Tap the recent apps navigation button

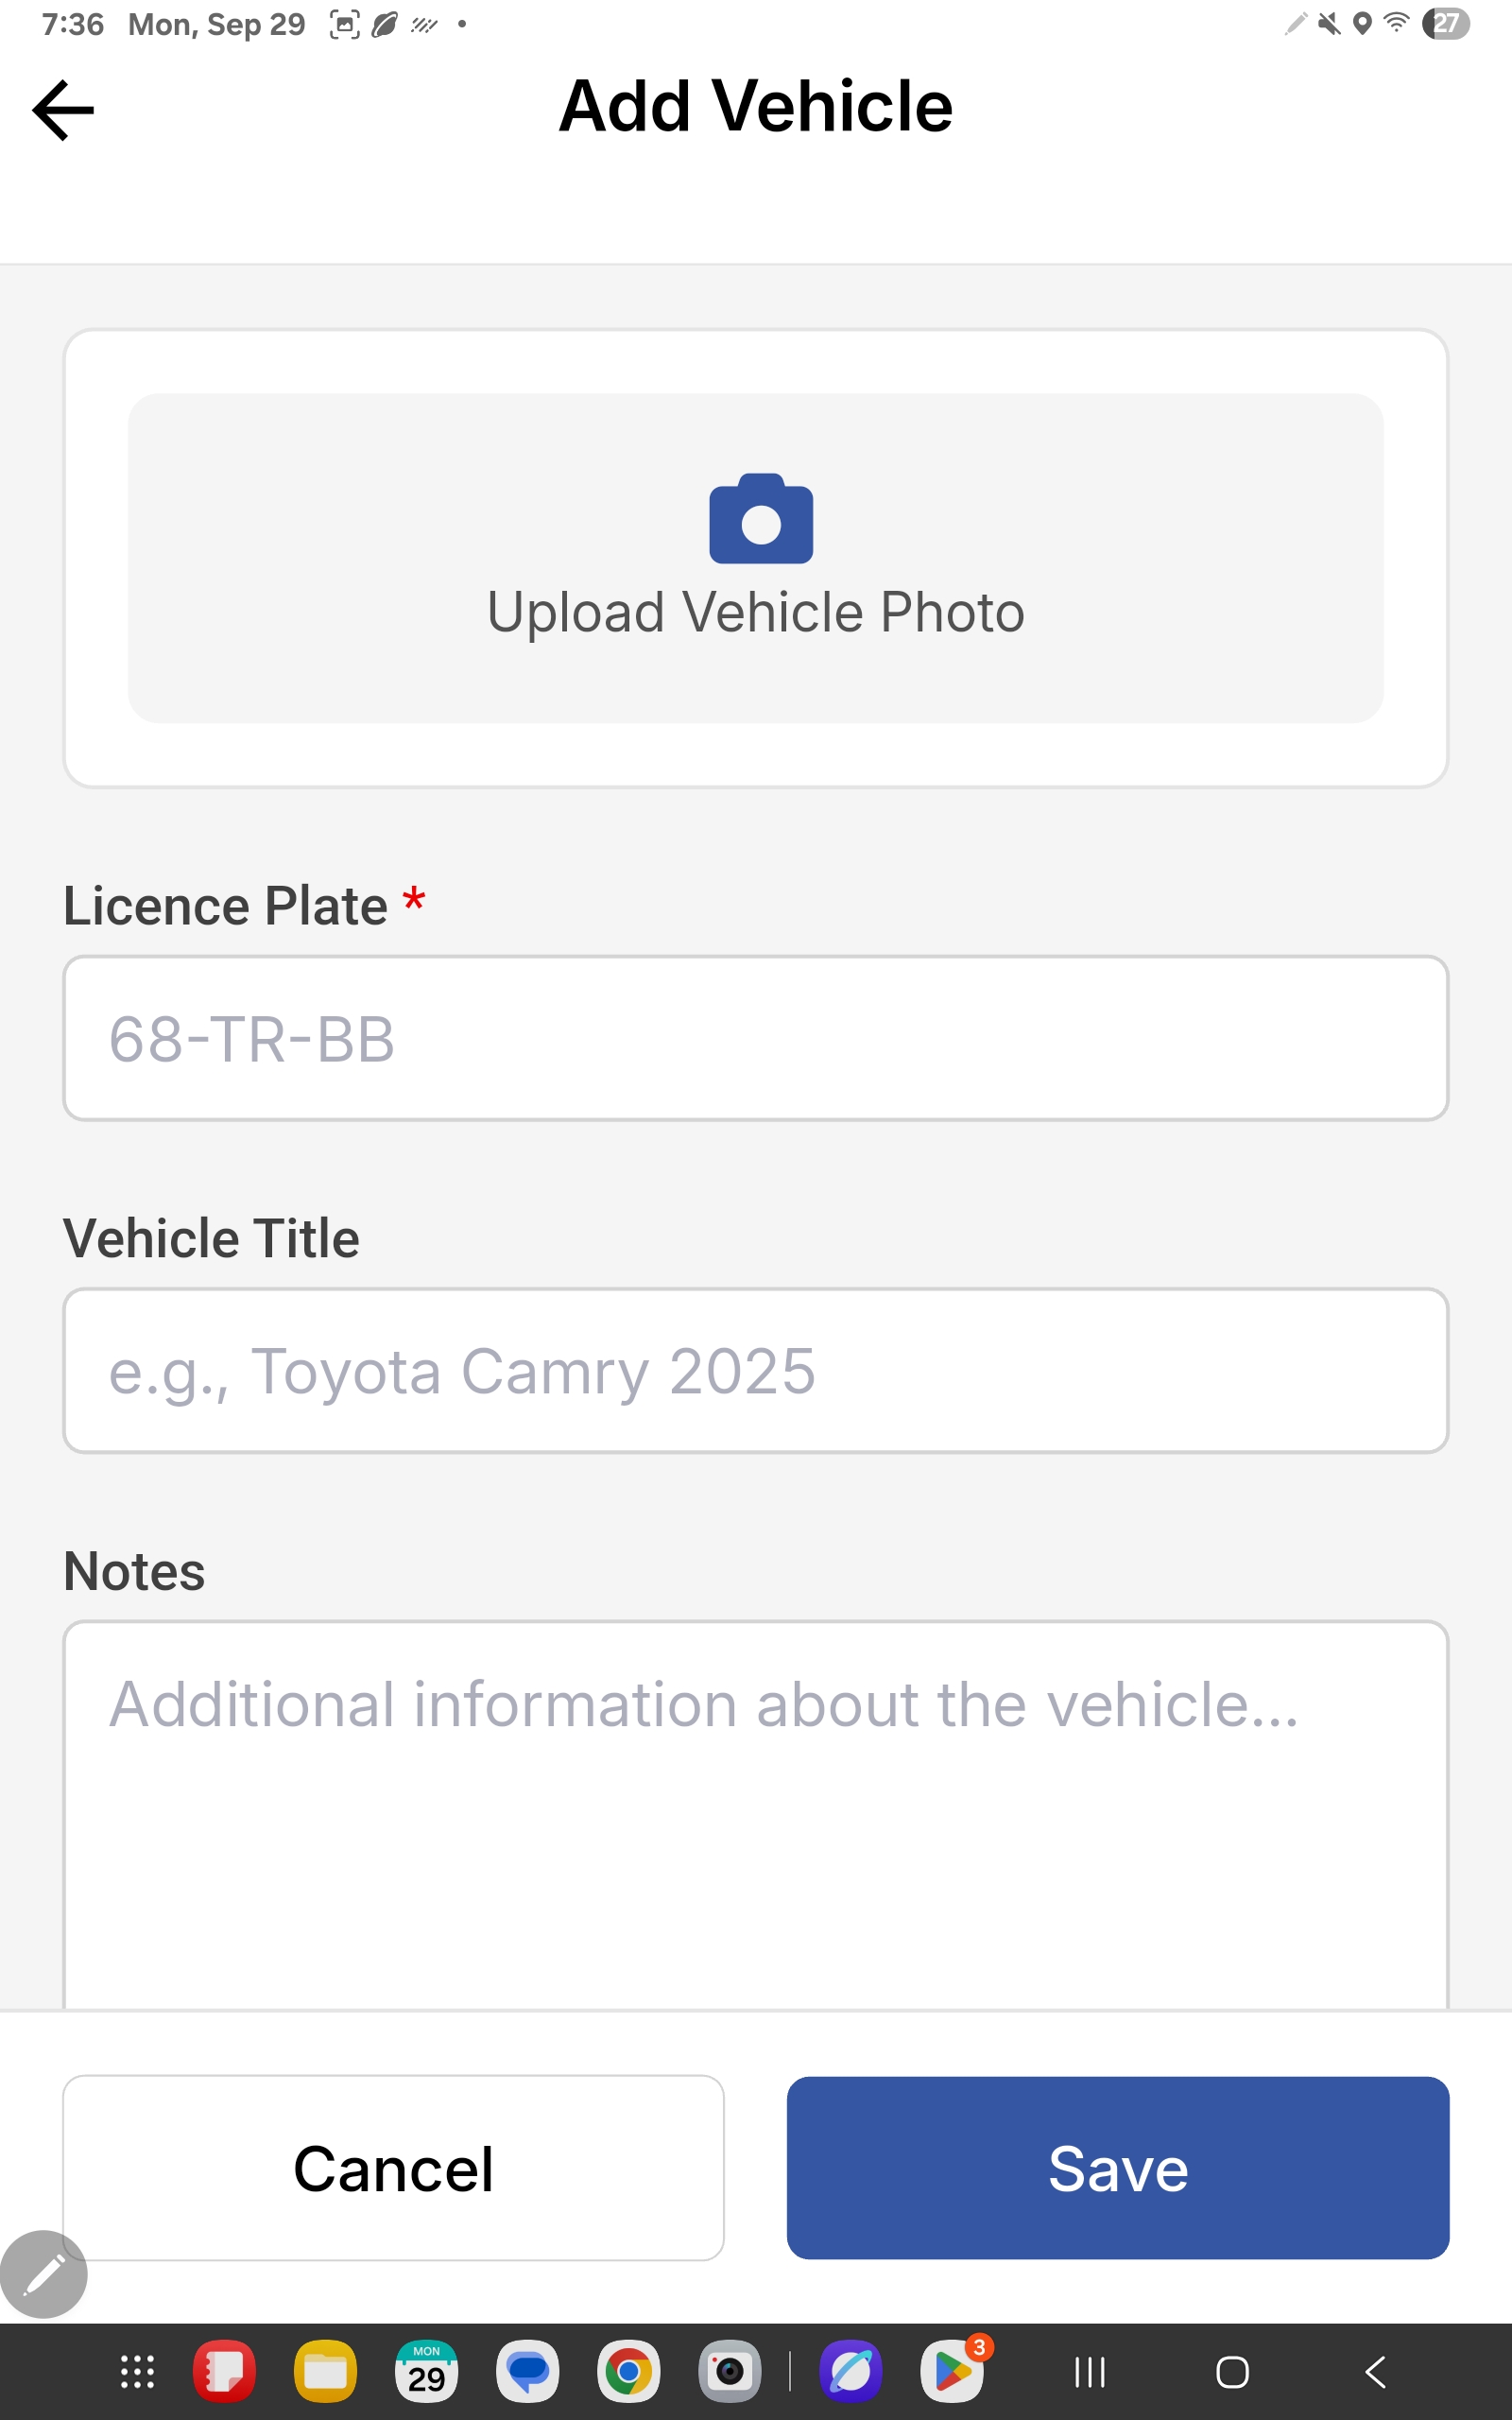click(x=1090, y=2372)
